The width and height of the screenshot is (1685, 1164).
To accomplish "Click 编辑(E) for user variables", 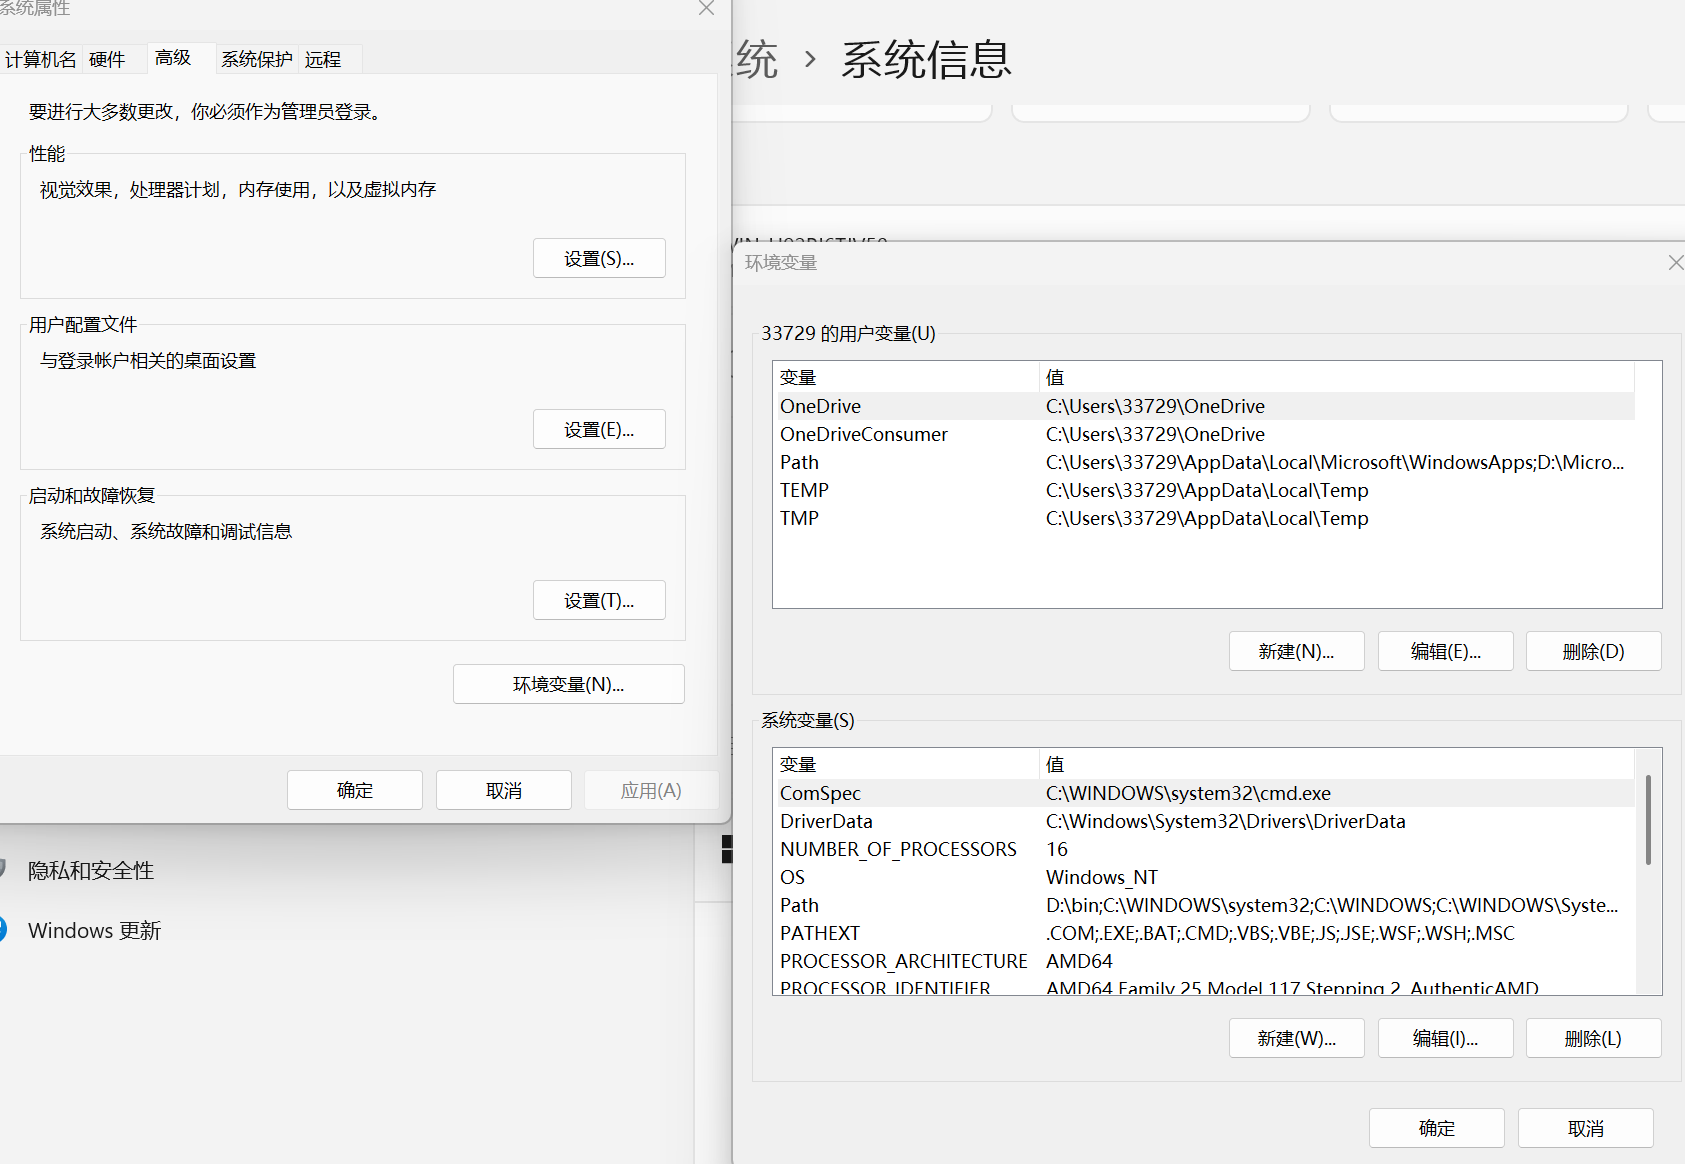I will [x=1445, y=651].
